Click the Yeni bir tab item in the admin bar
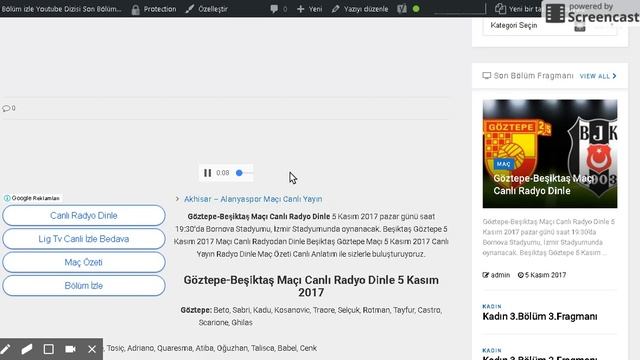This screenshot has width=640, height=360. (519, 9)
